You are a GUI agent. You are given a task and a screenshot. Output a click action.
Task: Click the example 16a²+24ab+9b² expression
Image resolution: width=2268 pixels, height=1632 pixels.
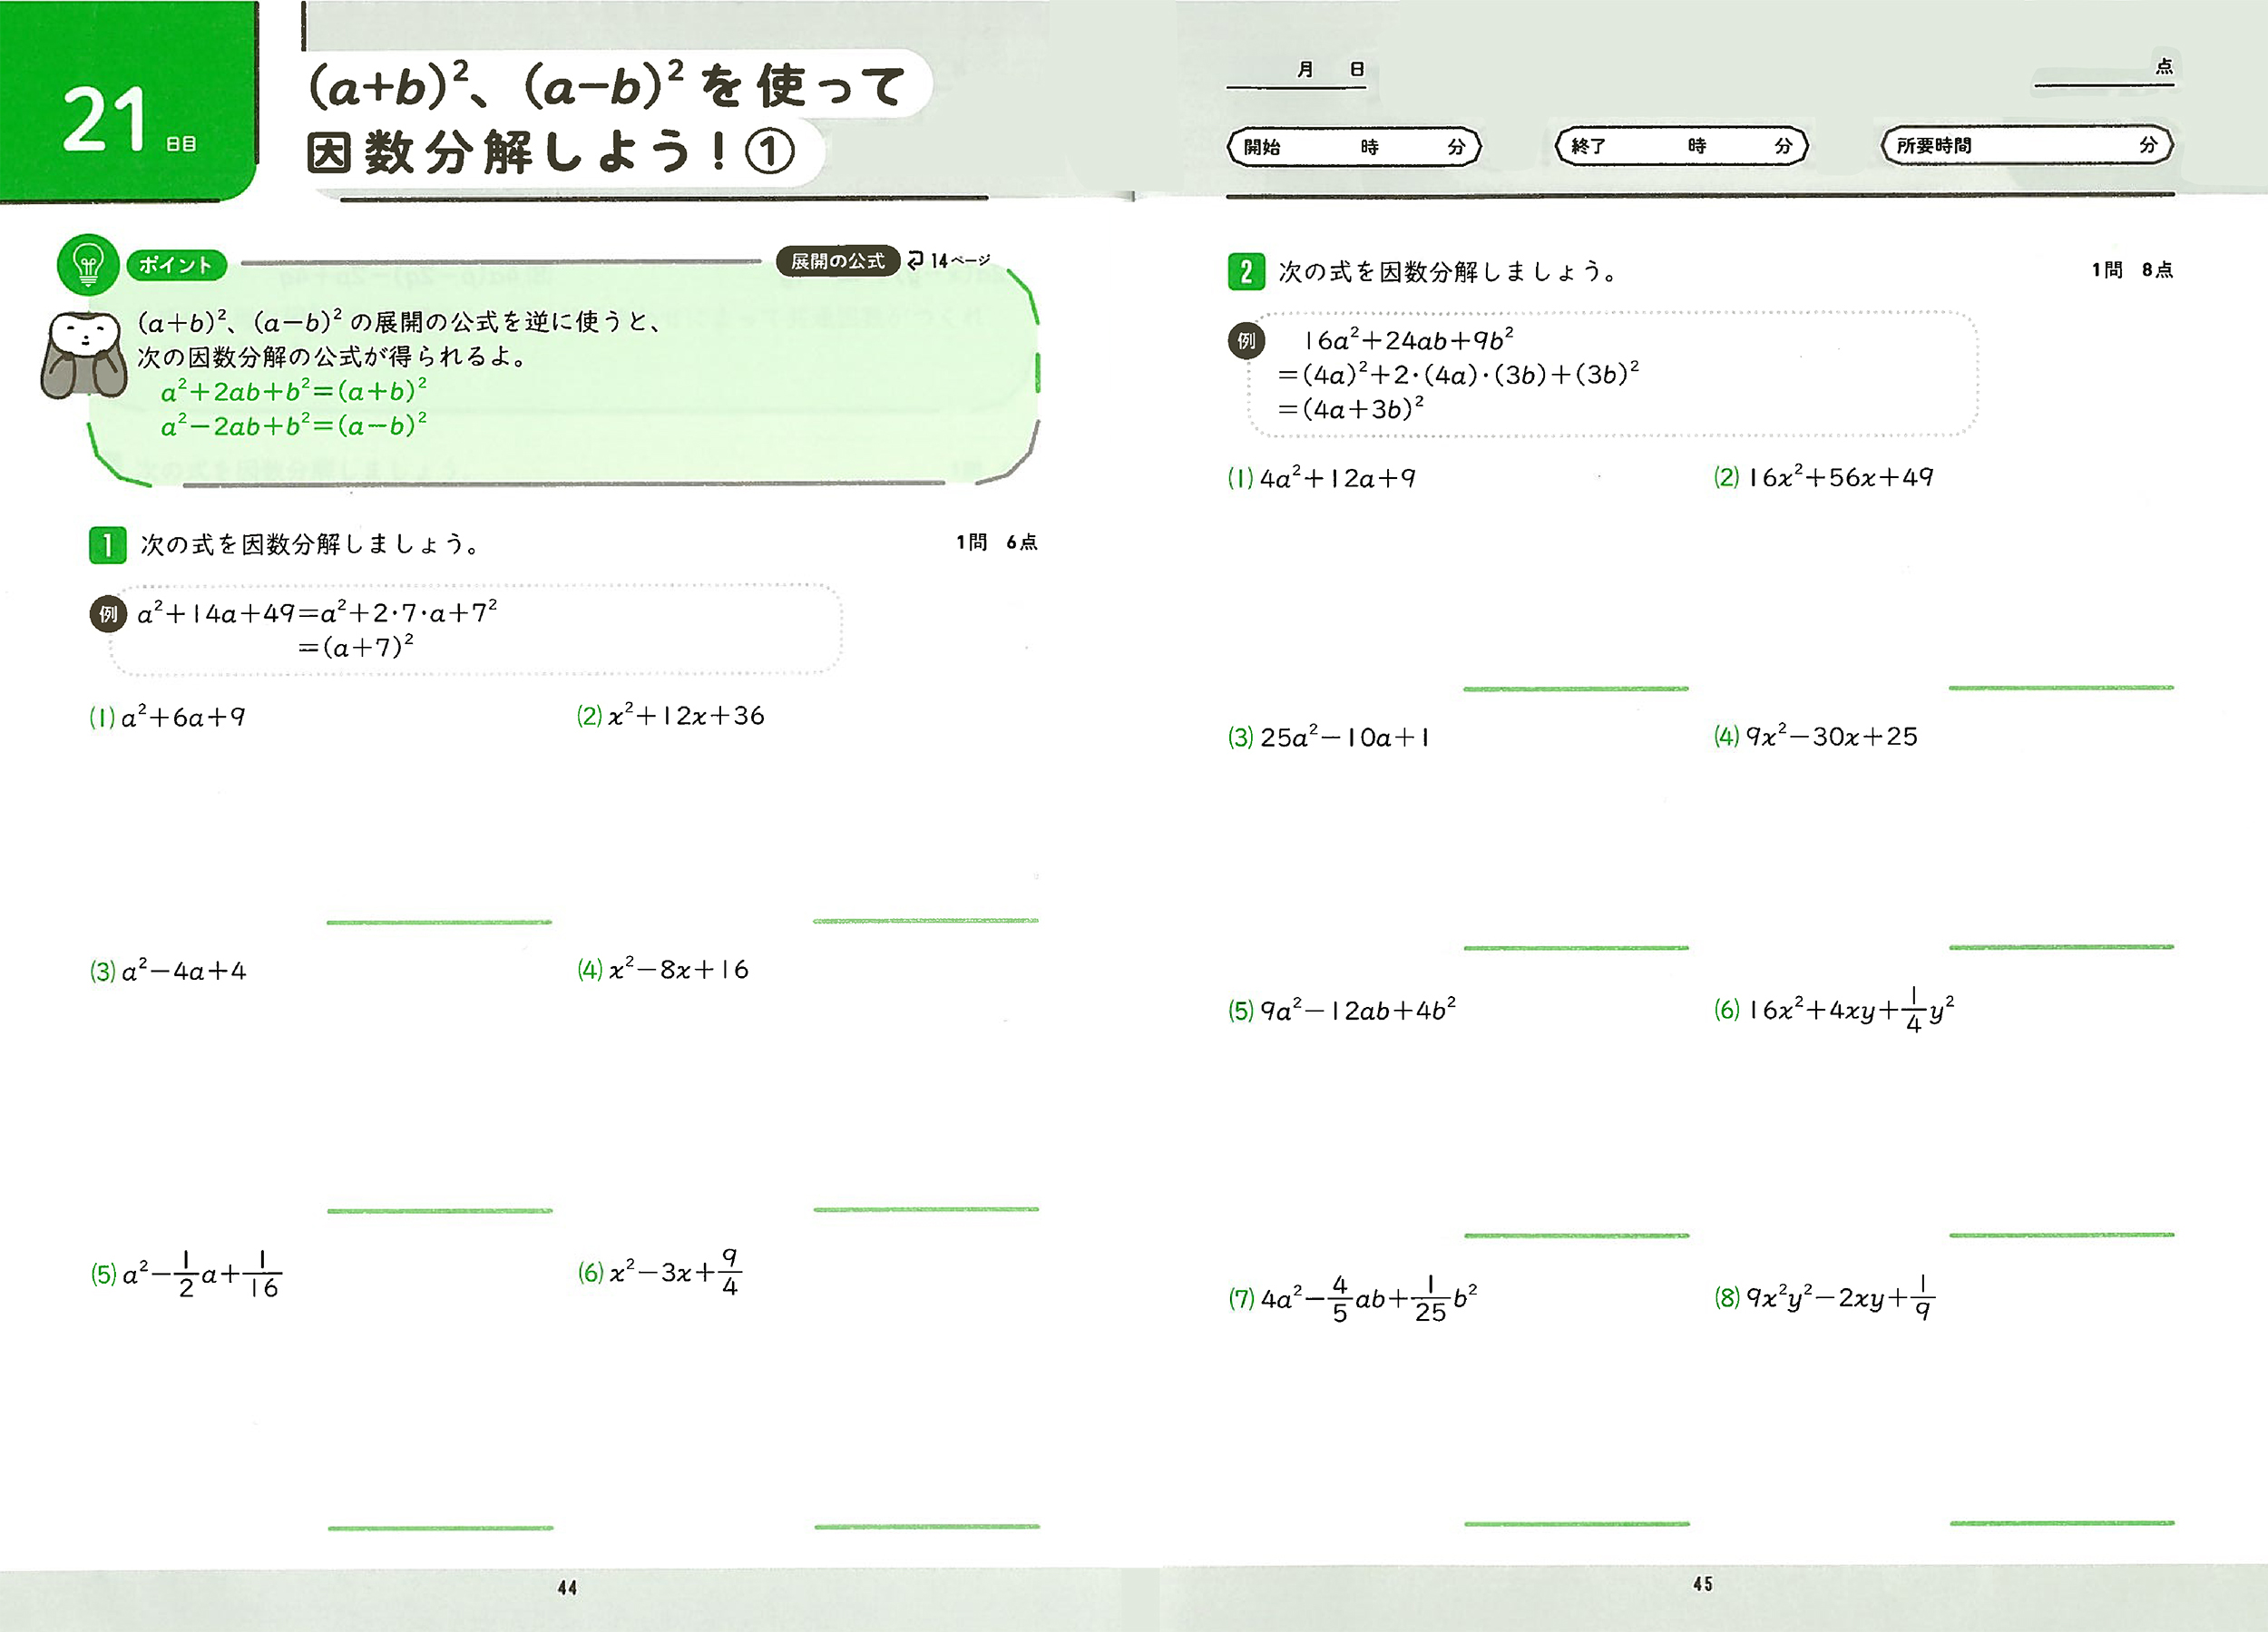click(x=1408, y=340)
